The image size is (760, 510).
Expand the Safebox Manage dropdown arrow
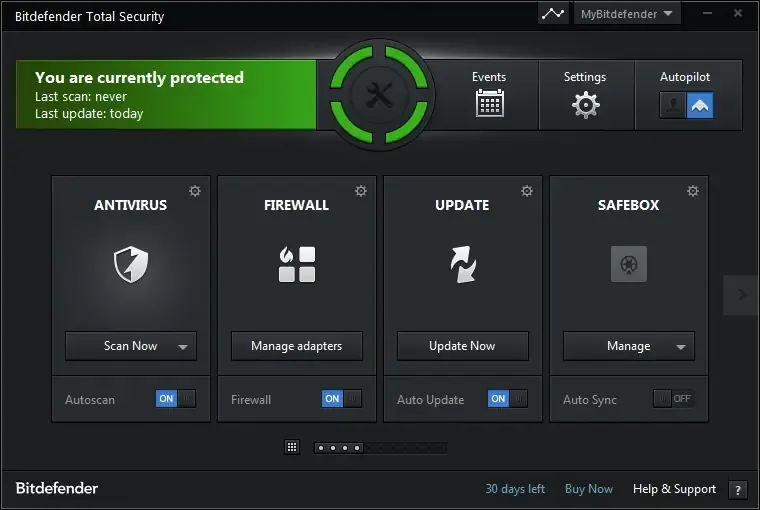click(681, 347)
